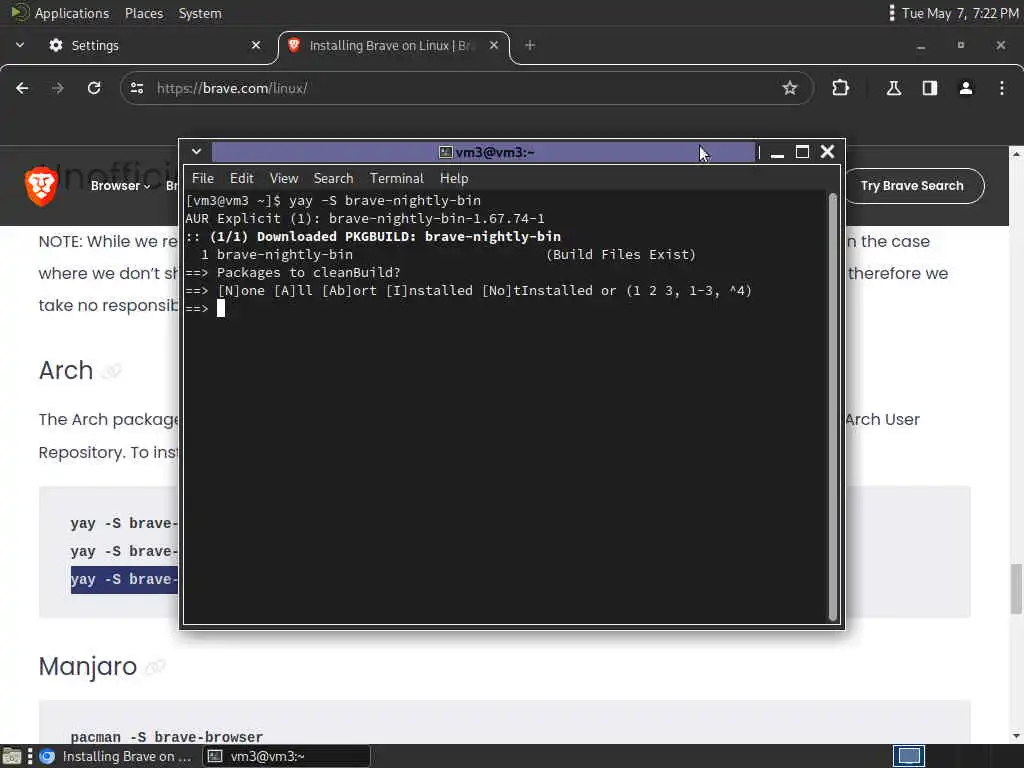The image size is (1024, 768).
Task: Open a new browser tab
Action: 530,45
